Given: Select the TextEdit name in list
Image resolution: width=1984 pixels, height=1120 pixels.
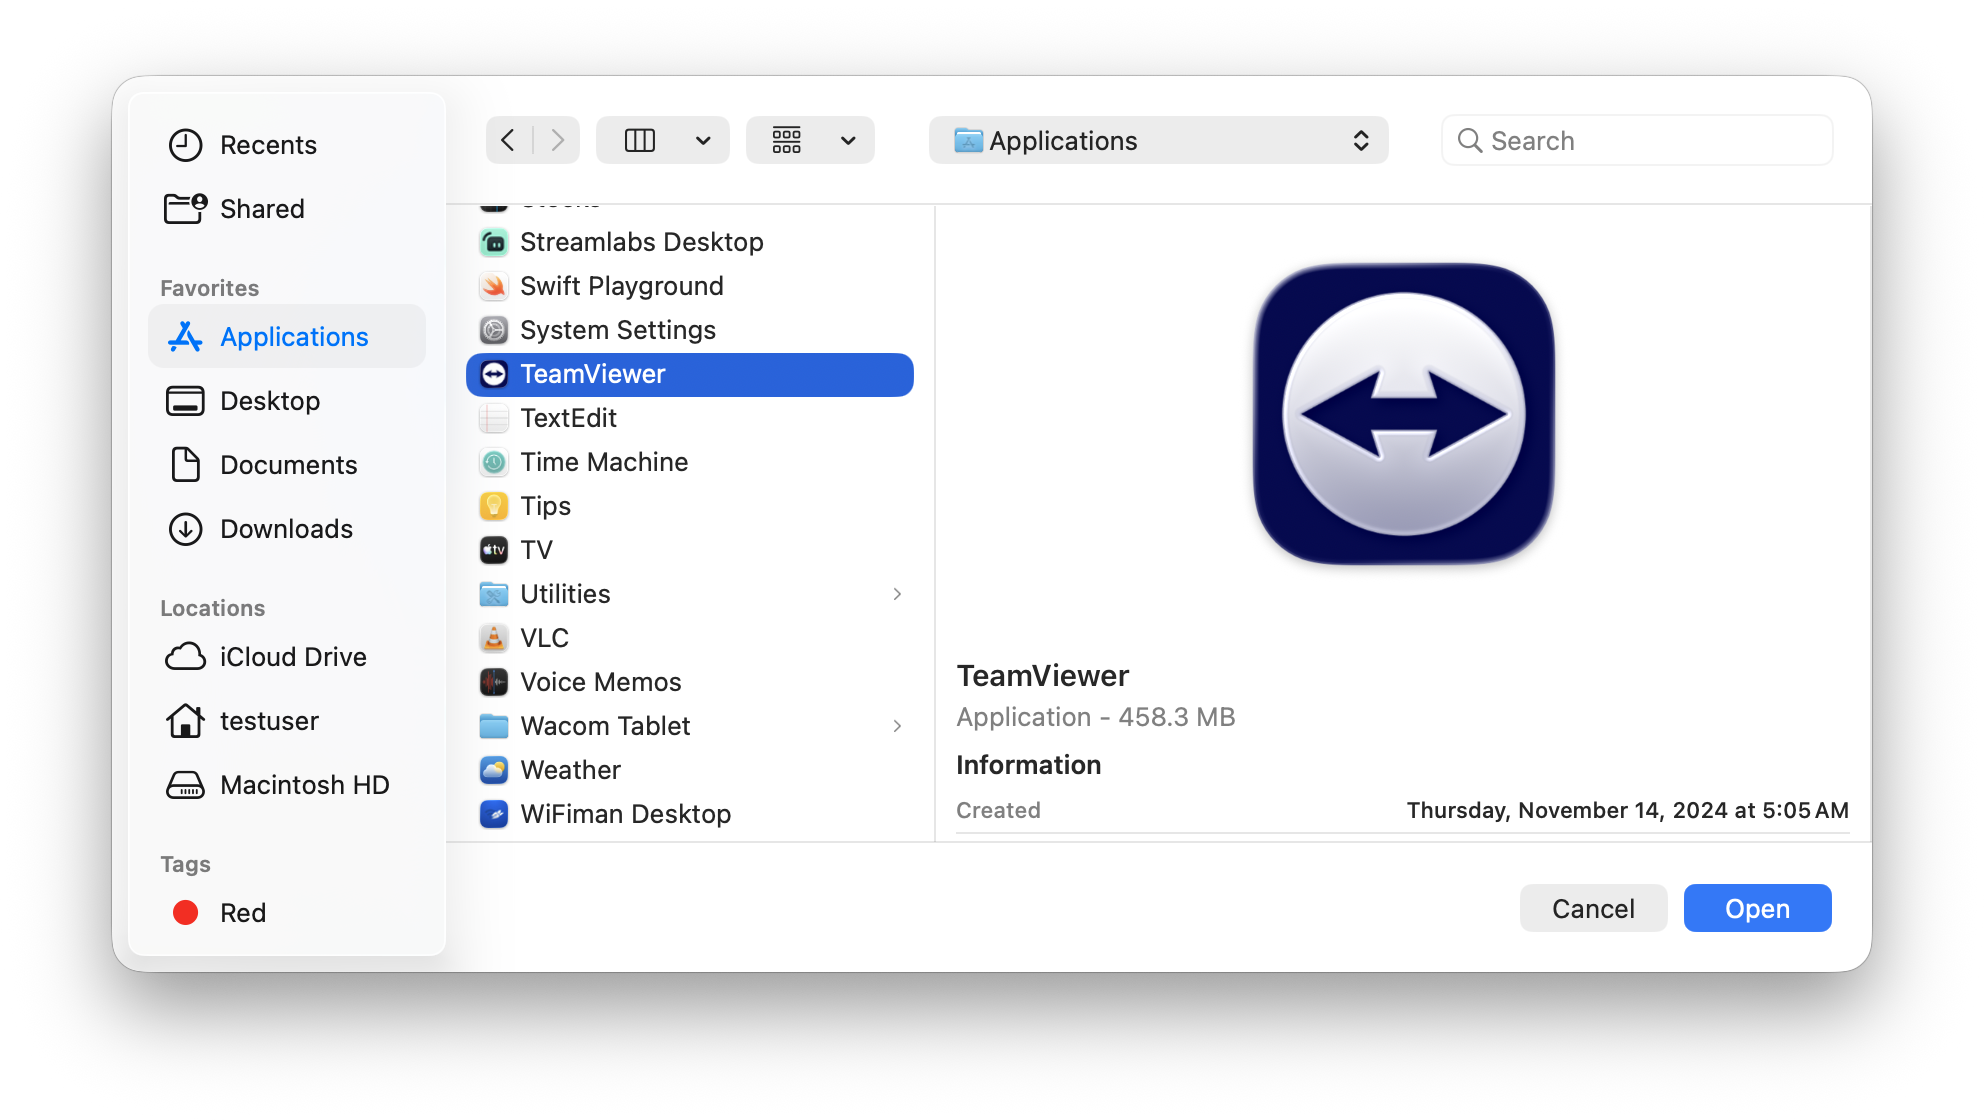Looking at the screenshot, I should click(x=569, y=418).
